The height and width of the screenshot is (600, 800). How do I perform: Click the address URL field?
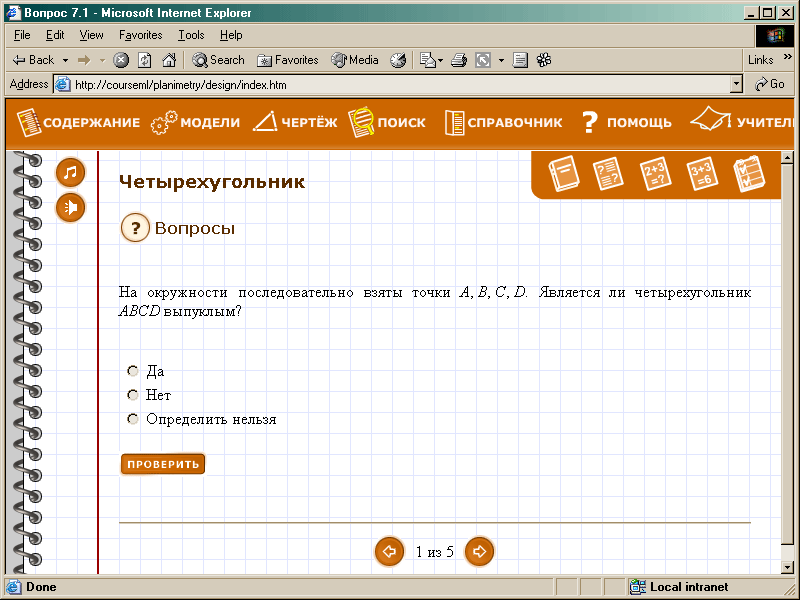coord(400,85)
